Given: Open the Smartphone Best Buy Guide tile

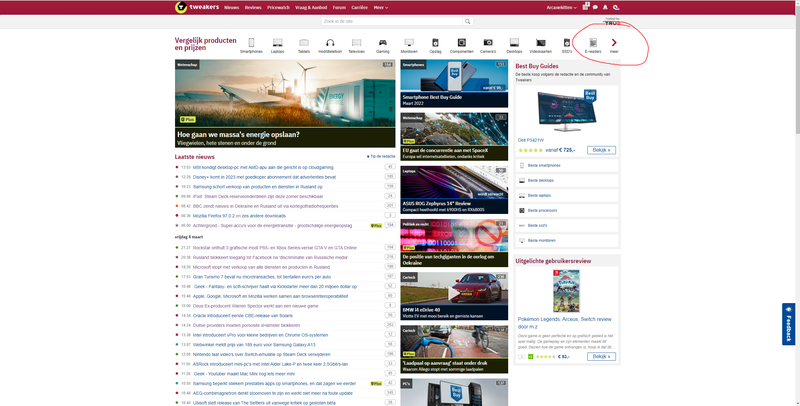Looking at the screenshot, I should 454,84.
